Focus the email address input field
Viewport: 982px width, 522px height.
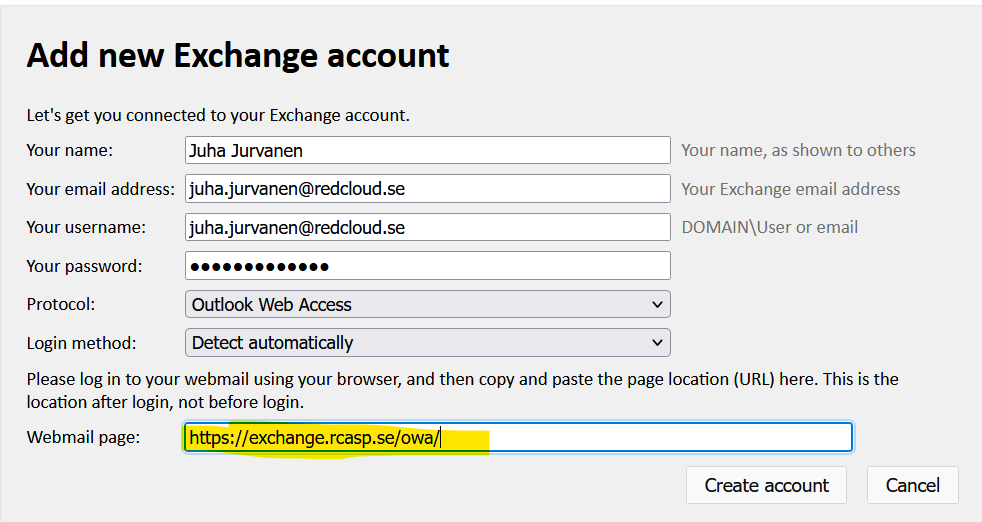click(427, 189)
